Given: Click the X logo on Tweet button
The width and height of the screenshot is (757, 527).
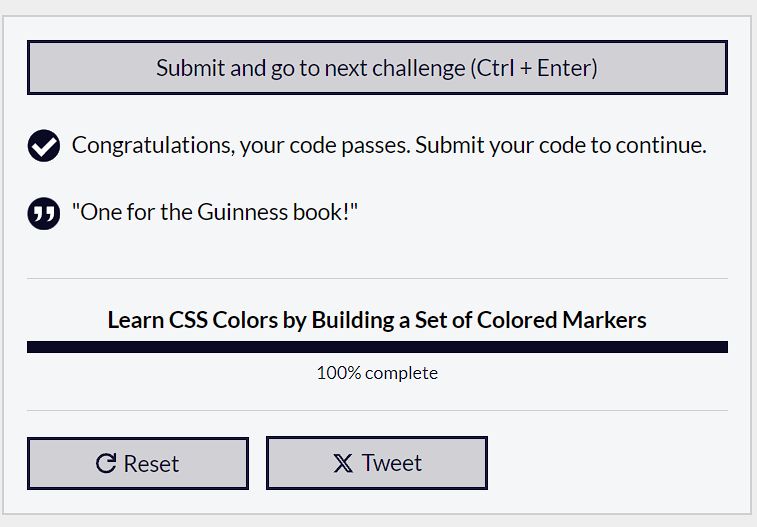Looking at the screenshot, I should coord(343,463).
